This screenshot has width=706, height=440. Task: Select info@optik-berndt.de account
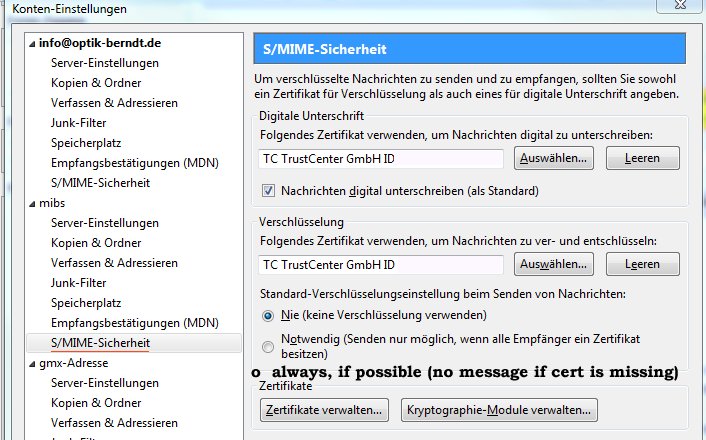[100, 43]
